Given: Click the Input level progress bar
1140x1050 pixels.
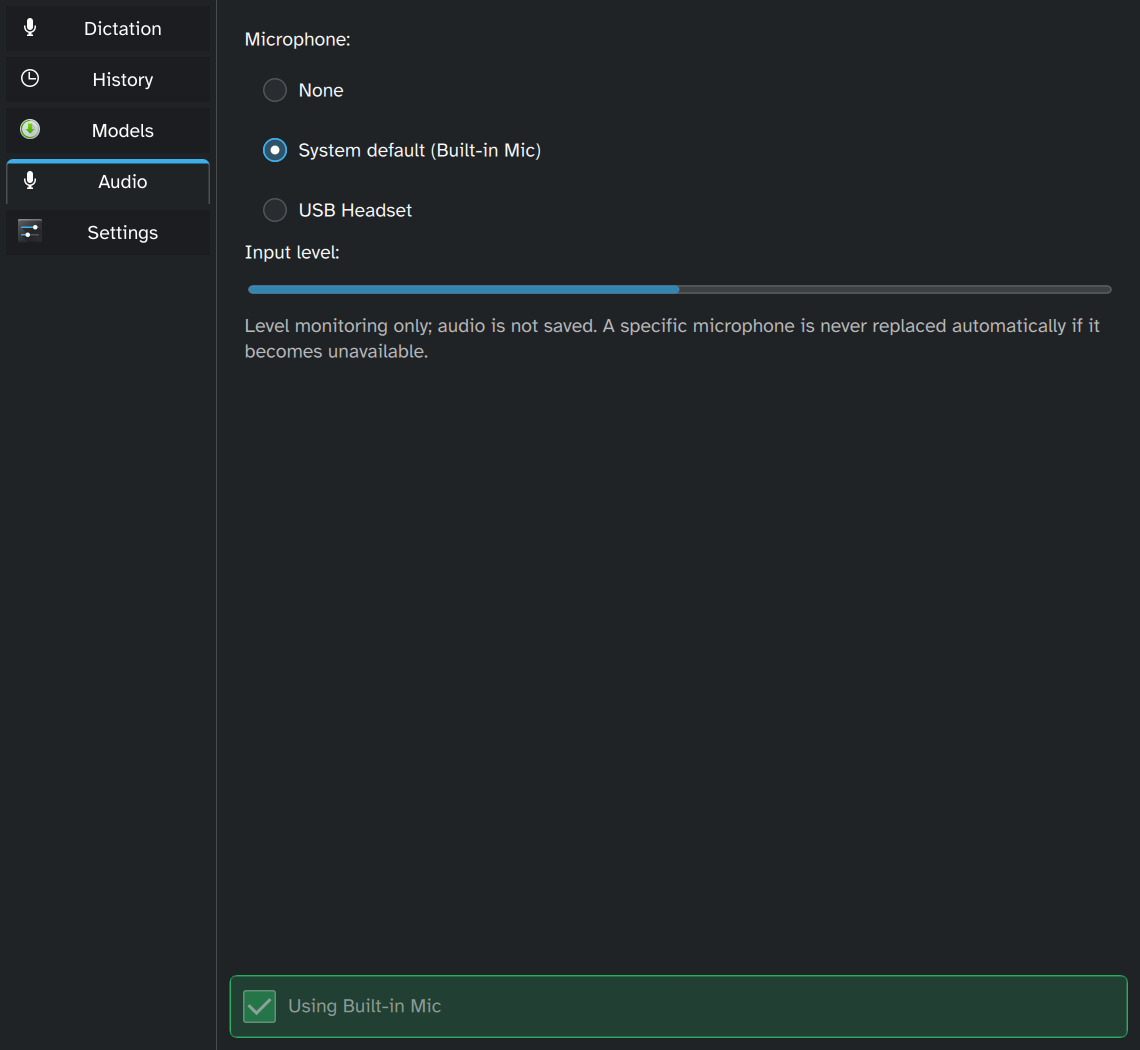Looking at the screenshot, I should tap(680, 289).
